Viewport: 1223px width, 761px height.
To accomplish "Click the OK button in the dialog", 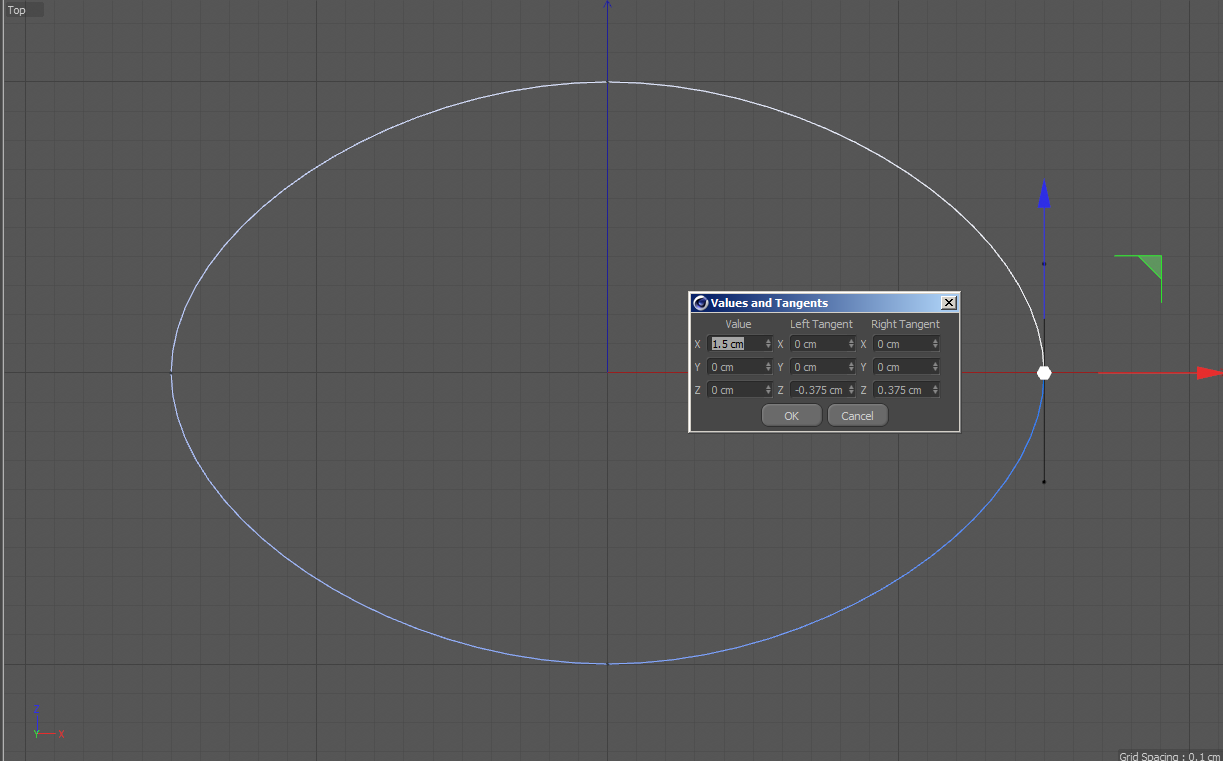I will (791, 416).
